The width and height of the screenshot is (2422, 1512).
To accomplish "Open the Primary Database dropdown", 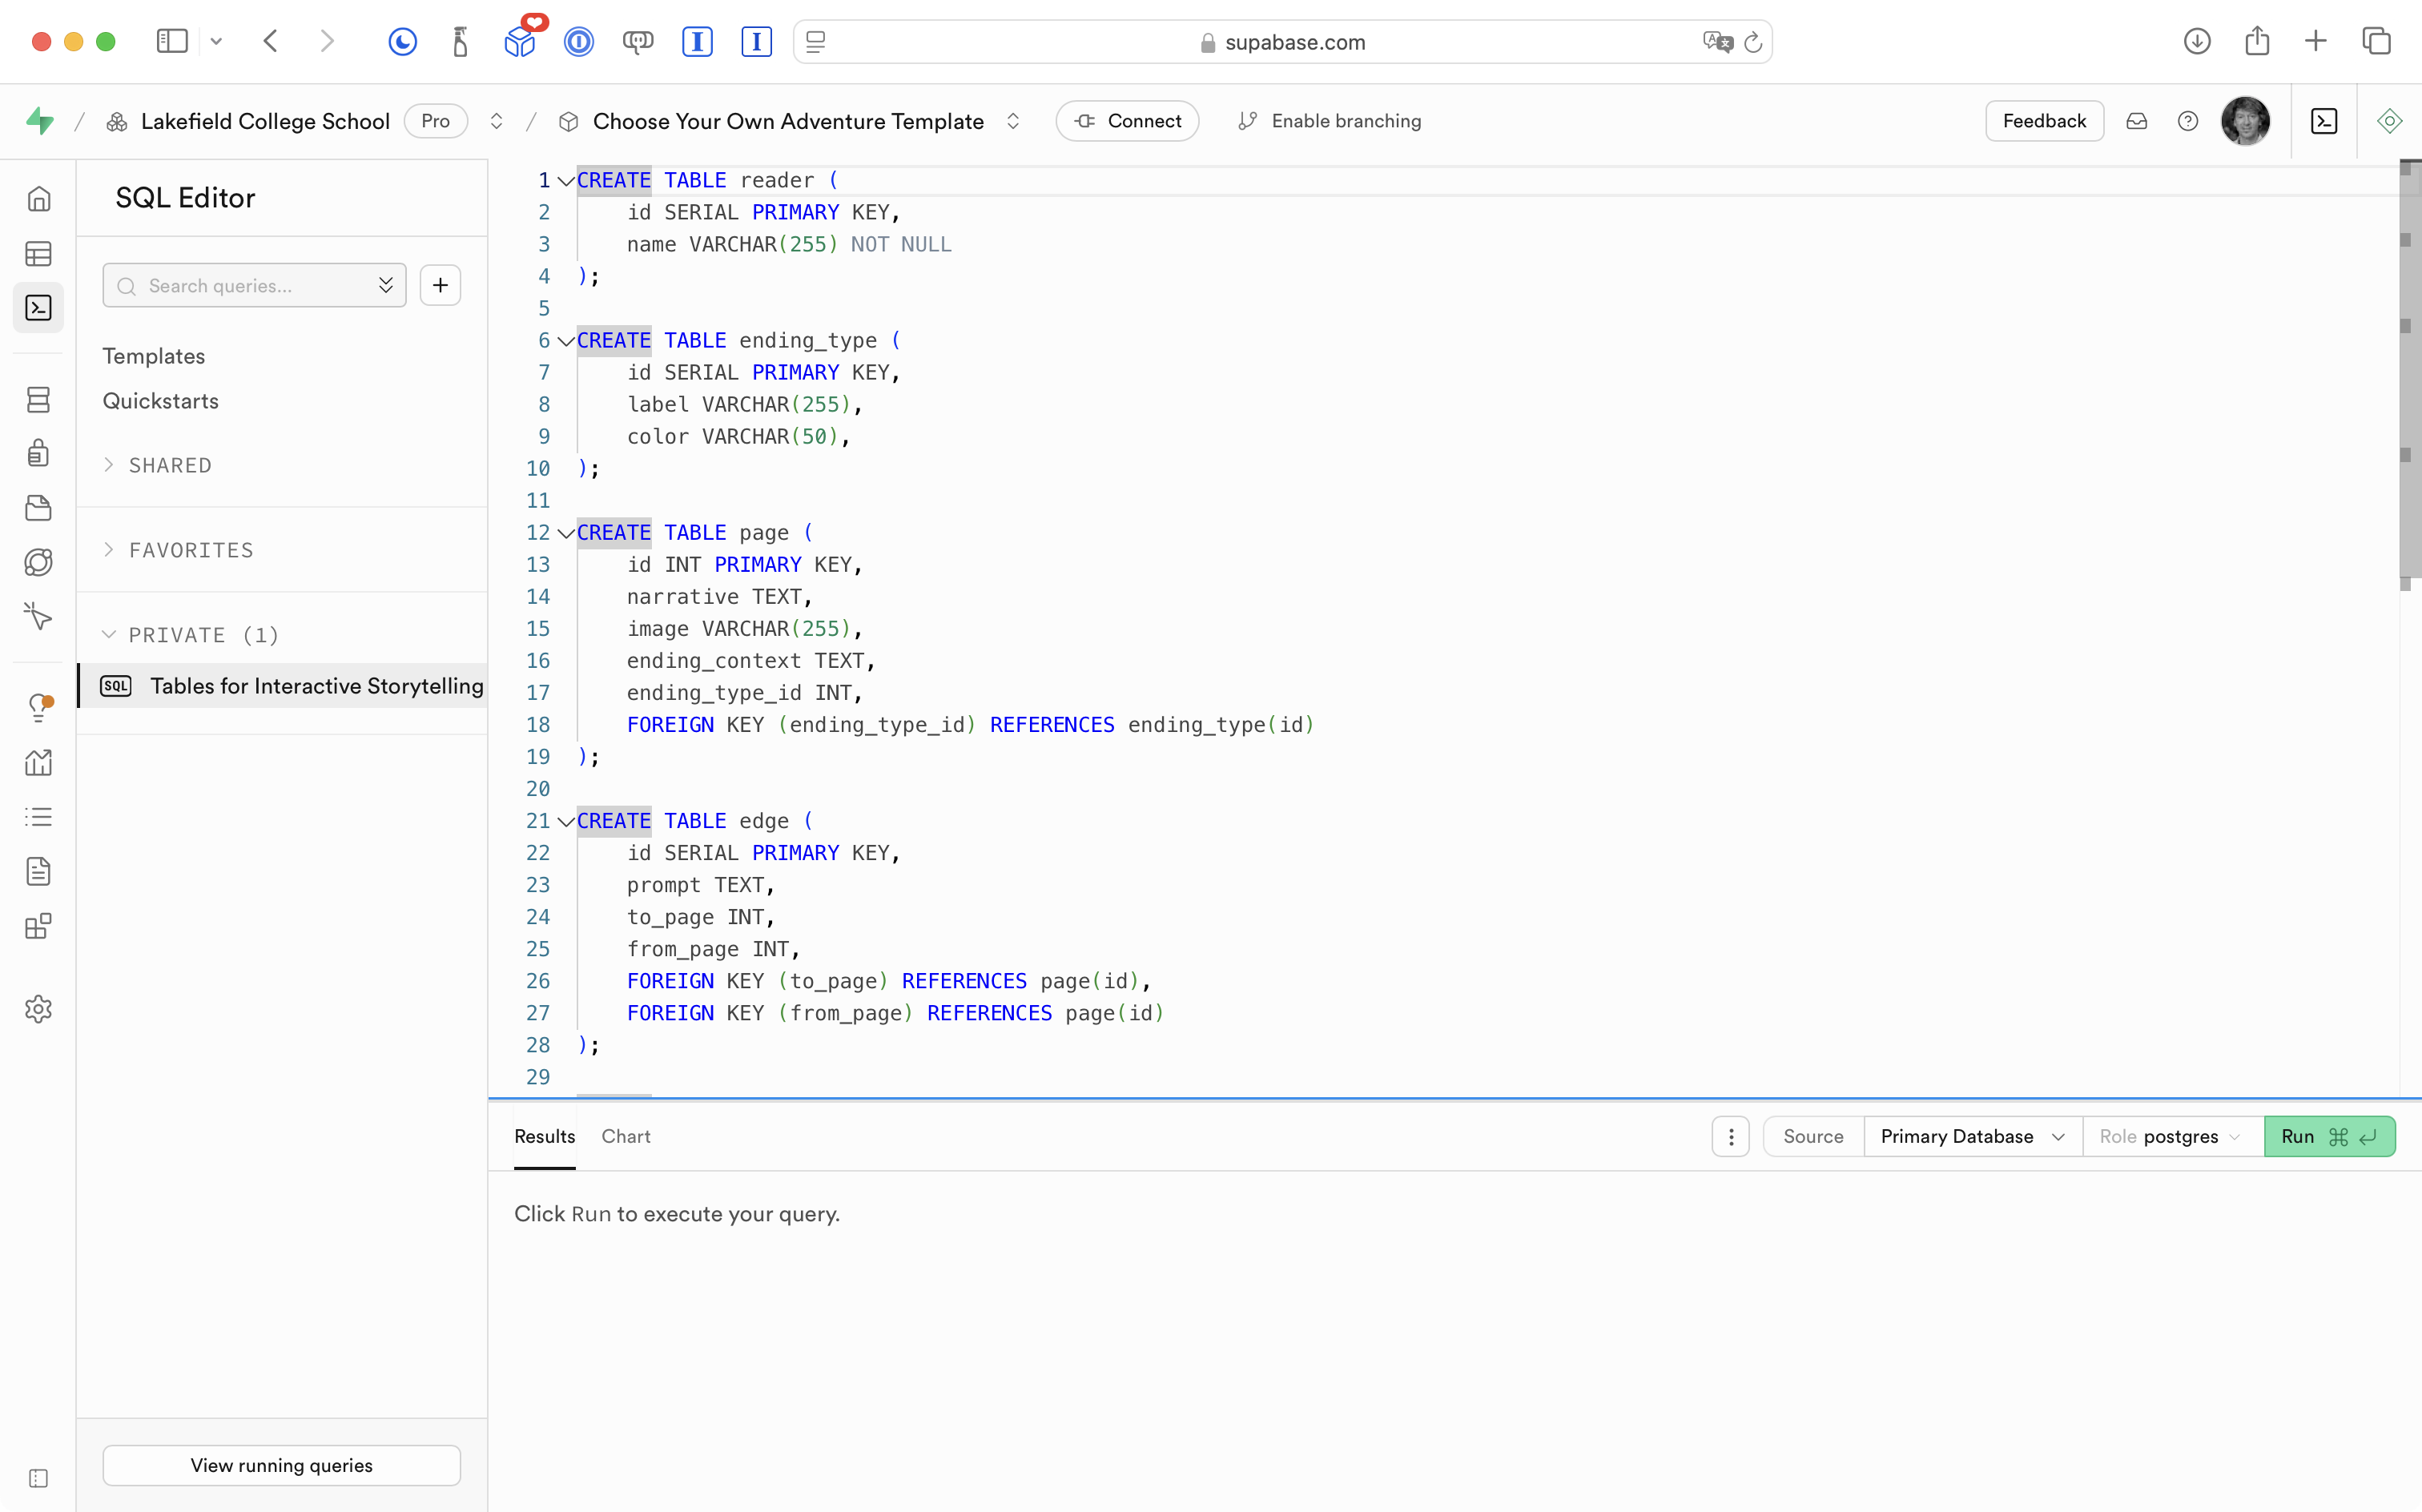I will tap(1971, 1136).
